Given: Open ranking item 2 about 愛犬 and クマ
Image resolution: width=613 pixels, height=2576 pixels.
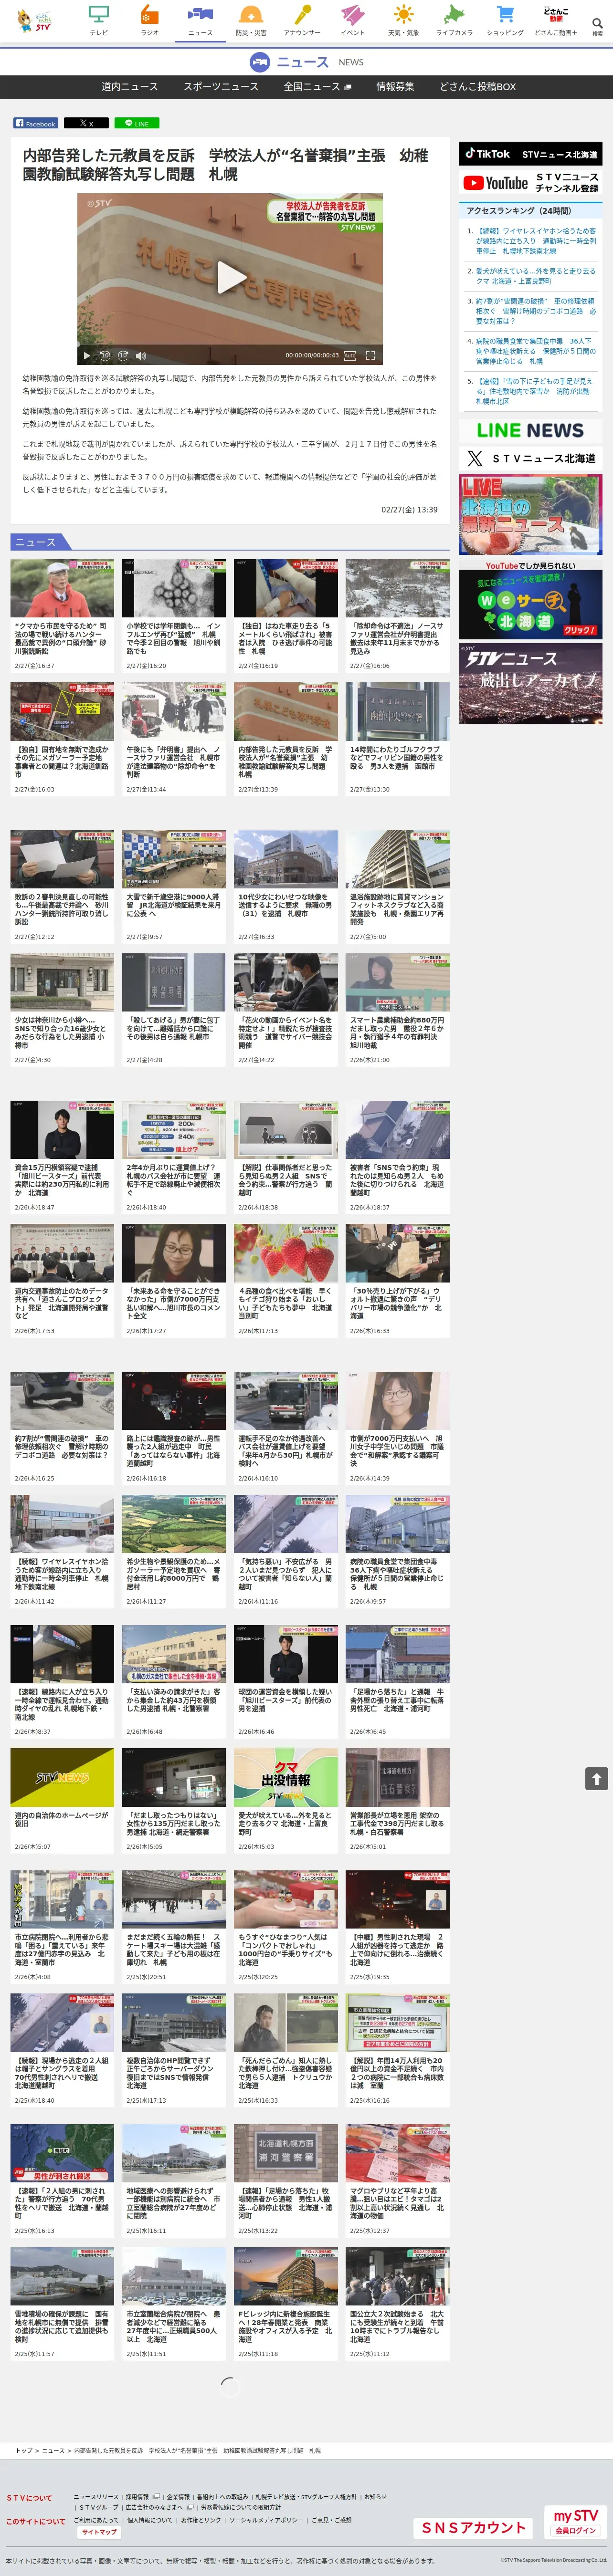Looking at the screenshot, I should tap(535, 276).
